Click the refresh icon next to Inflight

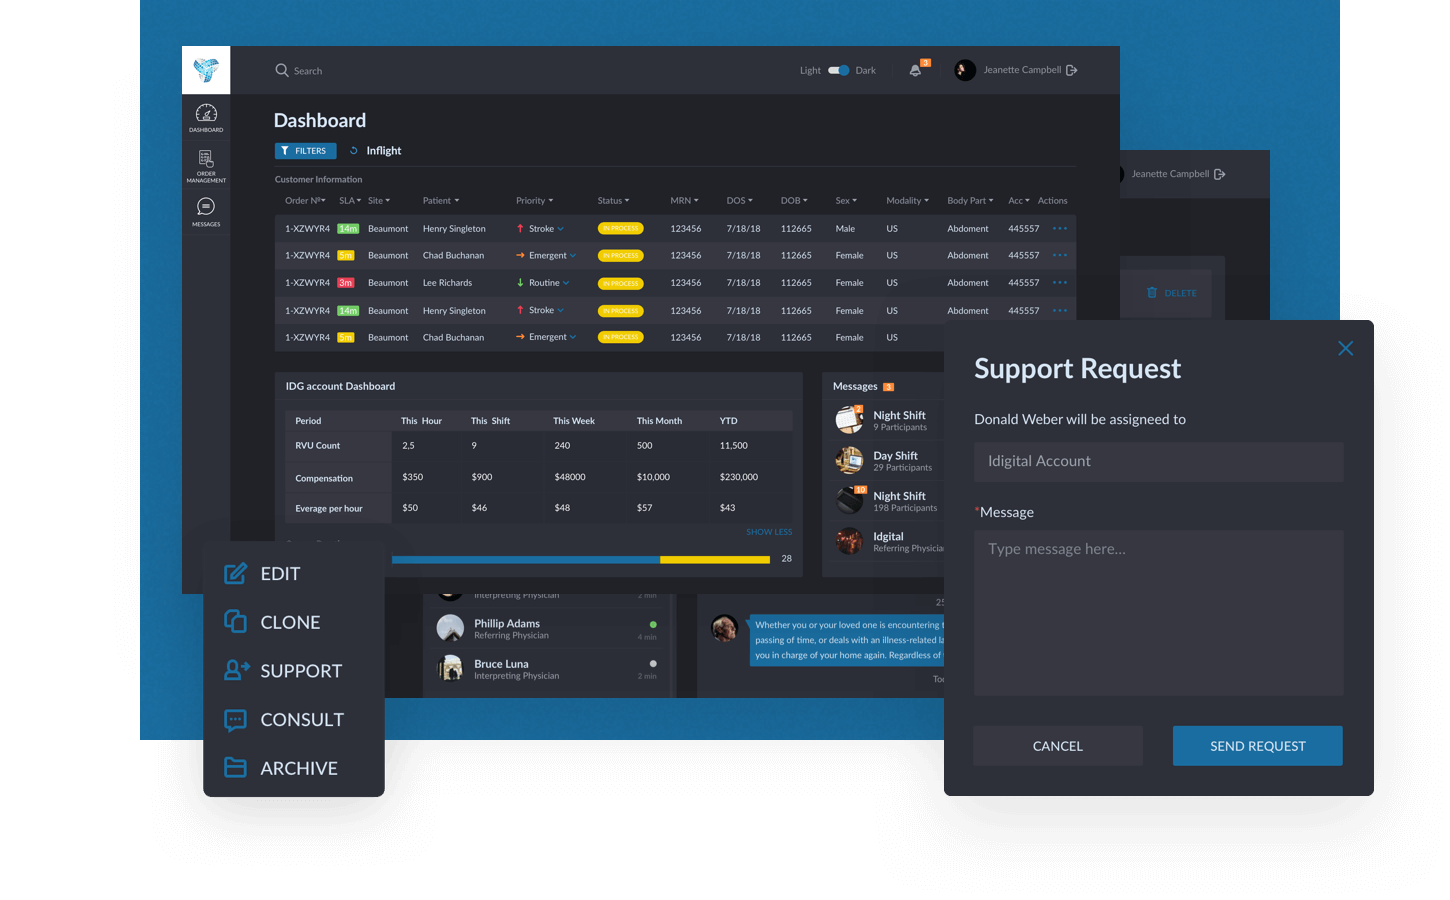pos(353,151)
